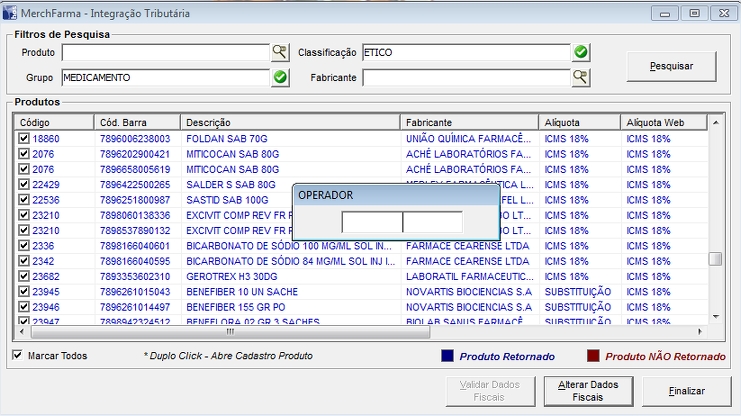Click right input box in OPERADOR dialog
The image size is (741, 416).
click(433, 222)
